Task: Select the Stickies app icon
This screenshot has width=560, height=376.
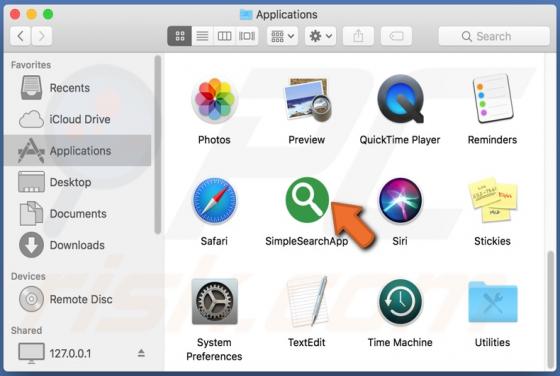Action: point(493,200)
